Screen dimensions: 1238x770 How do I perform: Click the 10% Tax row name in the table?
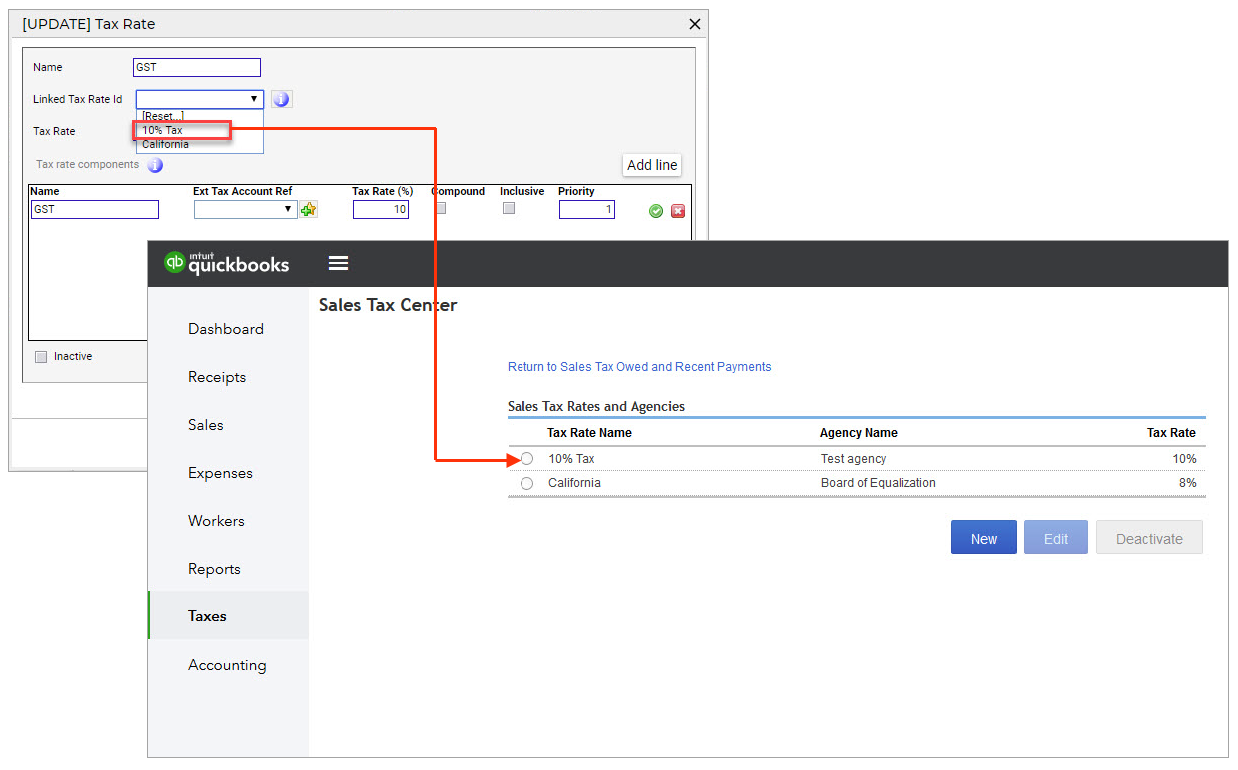[x=571, y=459]
